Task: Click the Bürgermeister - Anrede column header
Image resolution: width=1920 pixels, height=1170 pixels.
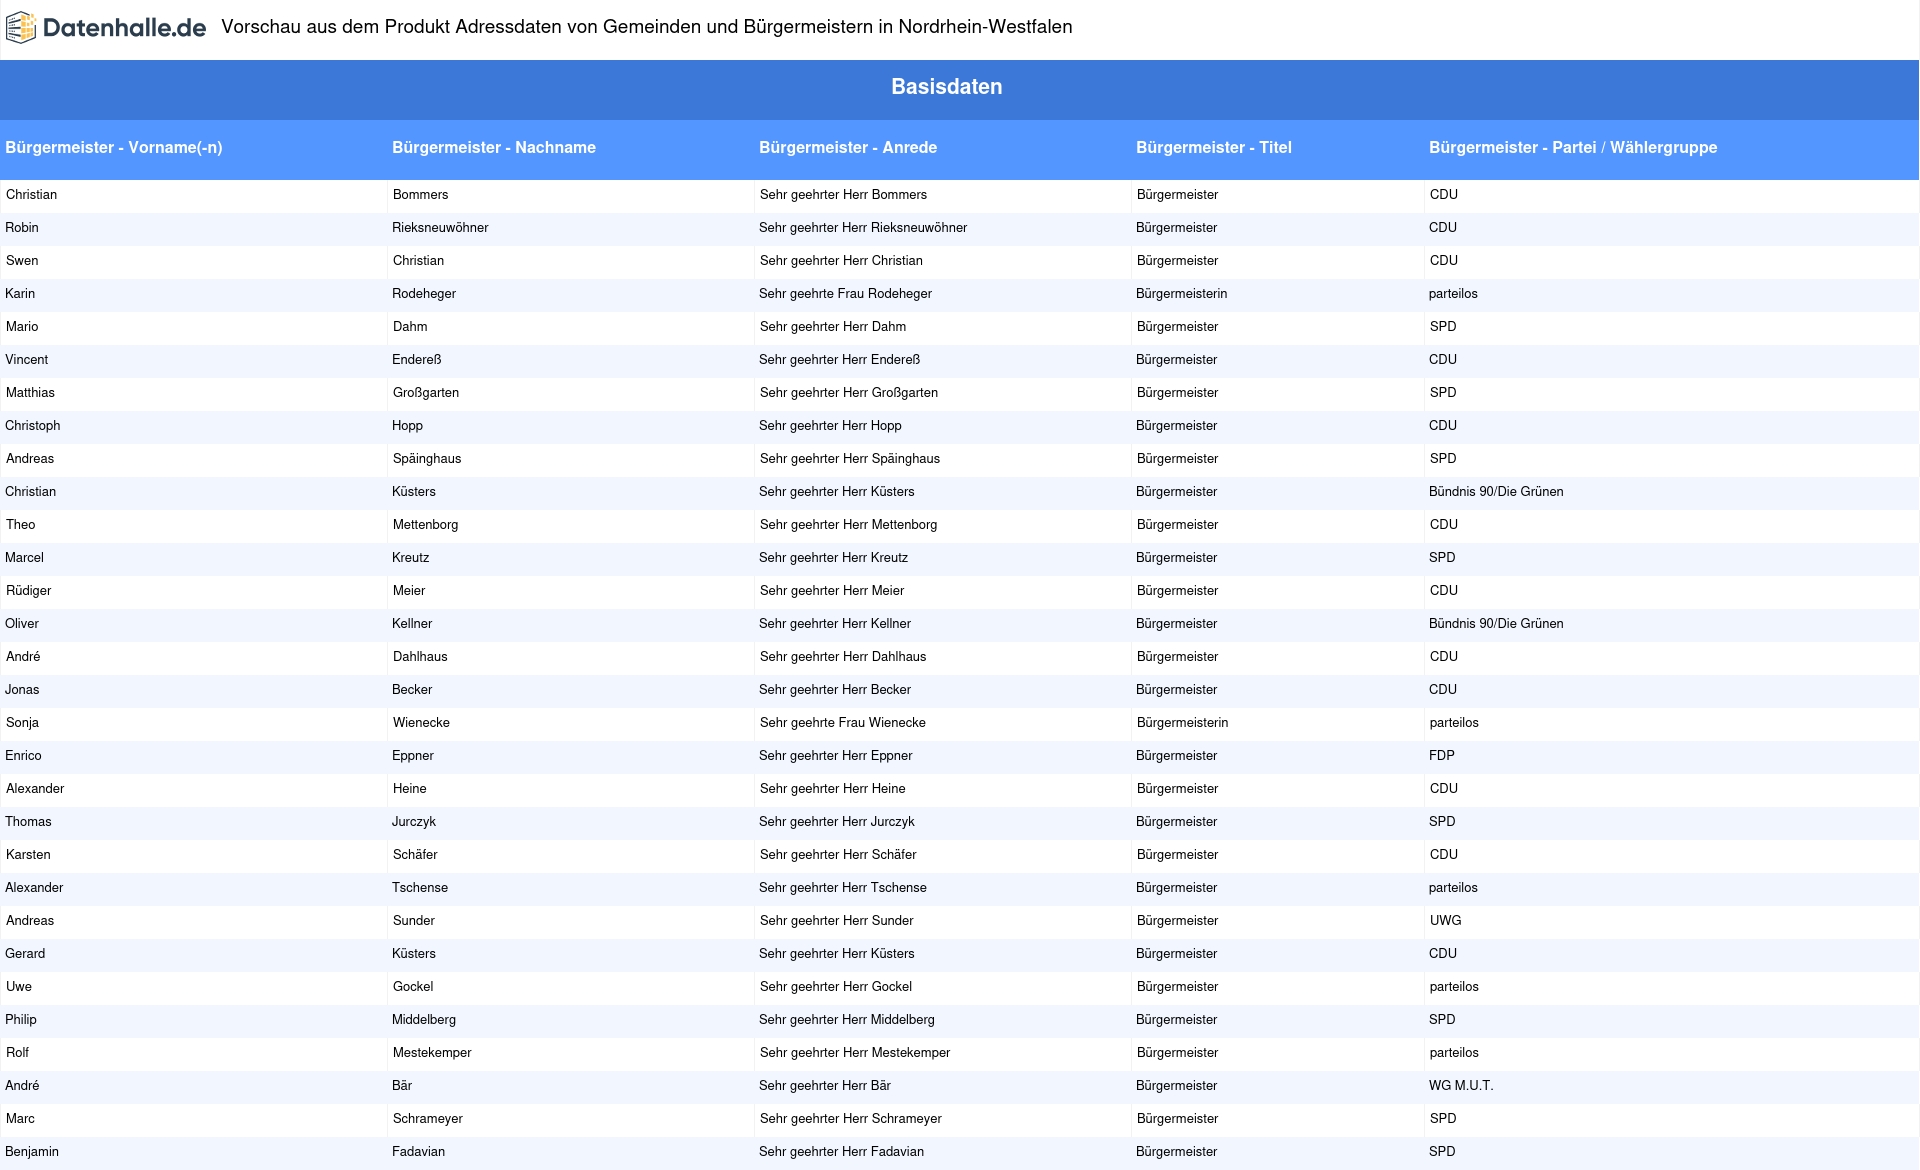Action: [847, 148]
